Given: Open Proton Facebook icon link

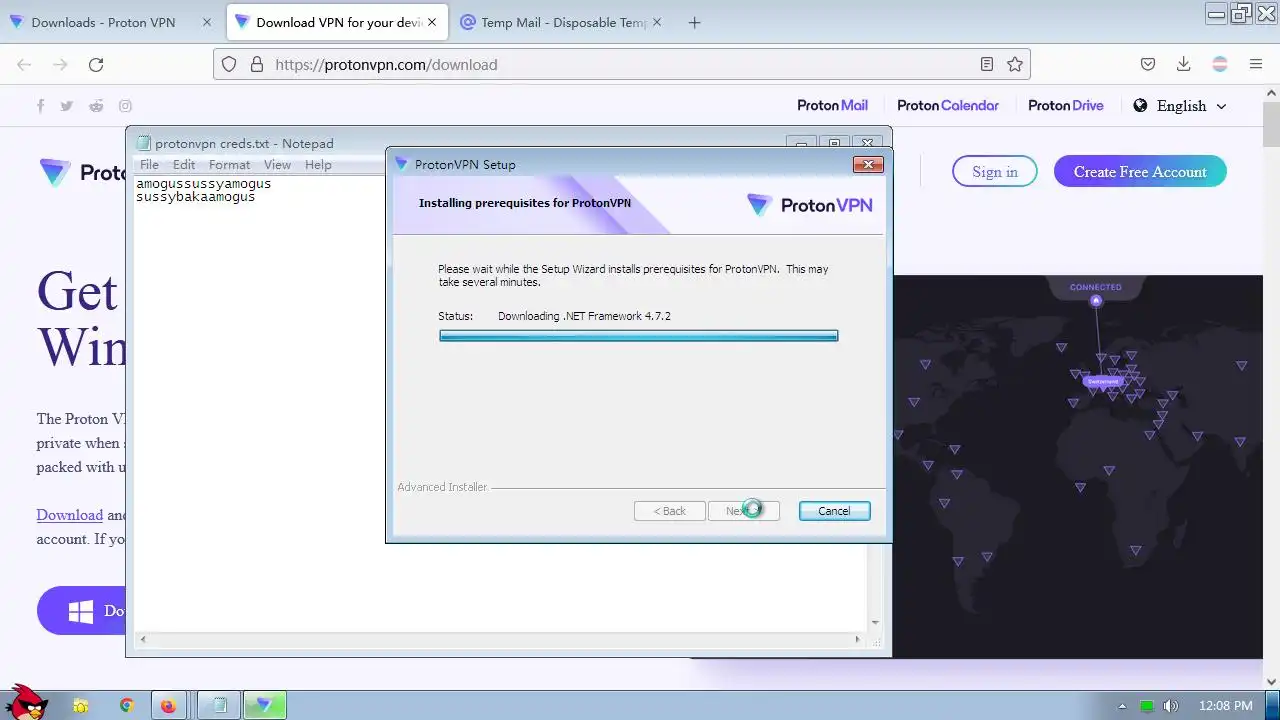Looking at the screenshot, I should tap(41, 106).
